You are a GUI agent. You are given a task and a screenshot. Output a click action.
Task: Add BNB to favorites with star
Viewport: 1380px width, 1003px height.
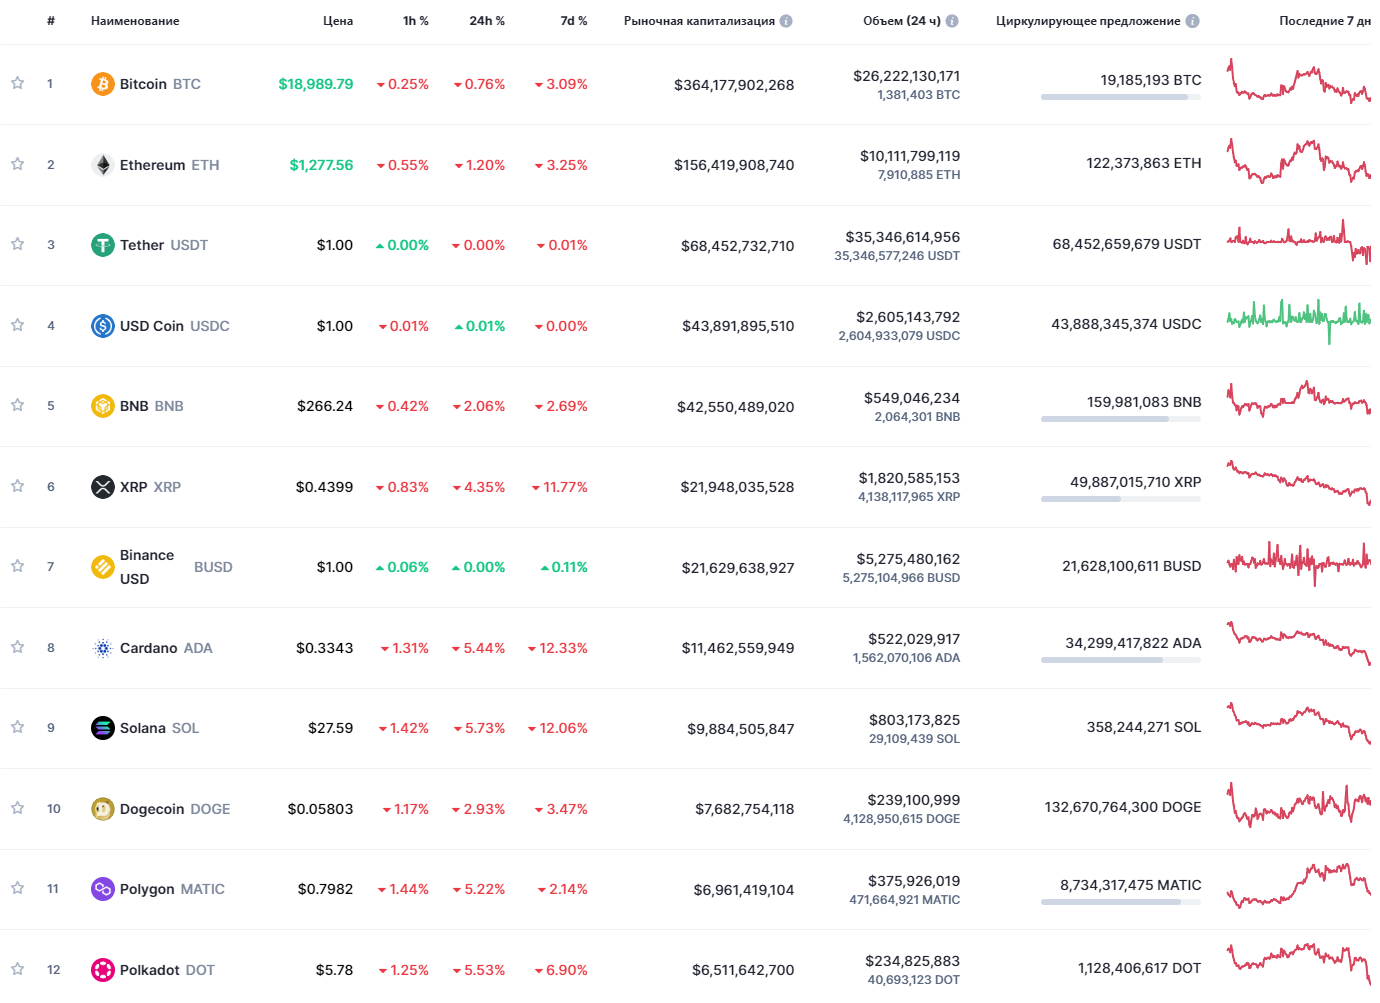(17, 406)
